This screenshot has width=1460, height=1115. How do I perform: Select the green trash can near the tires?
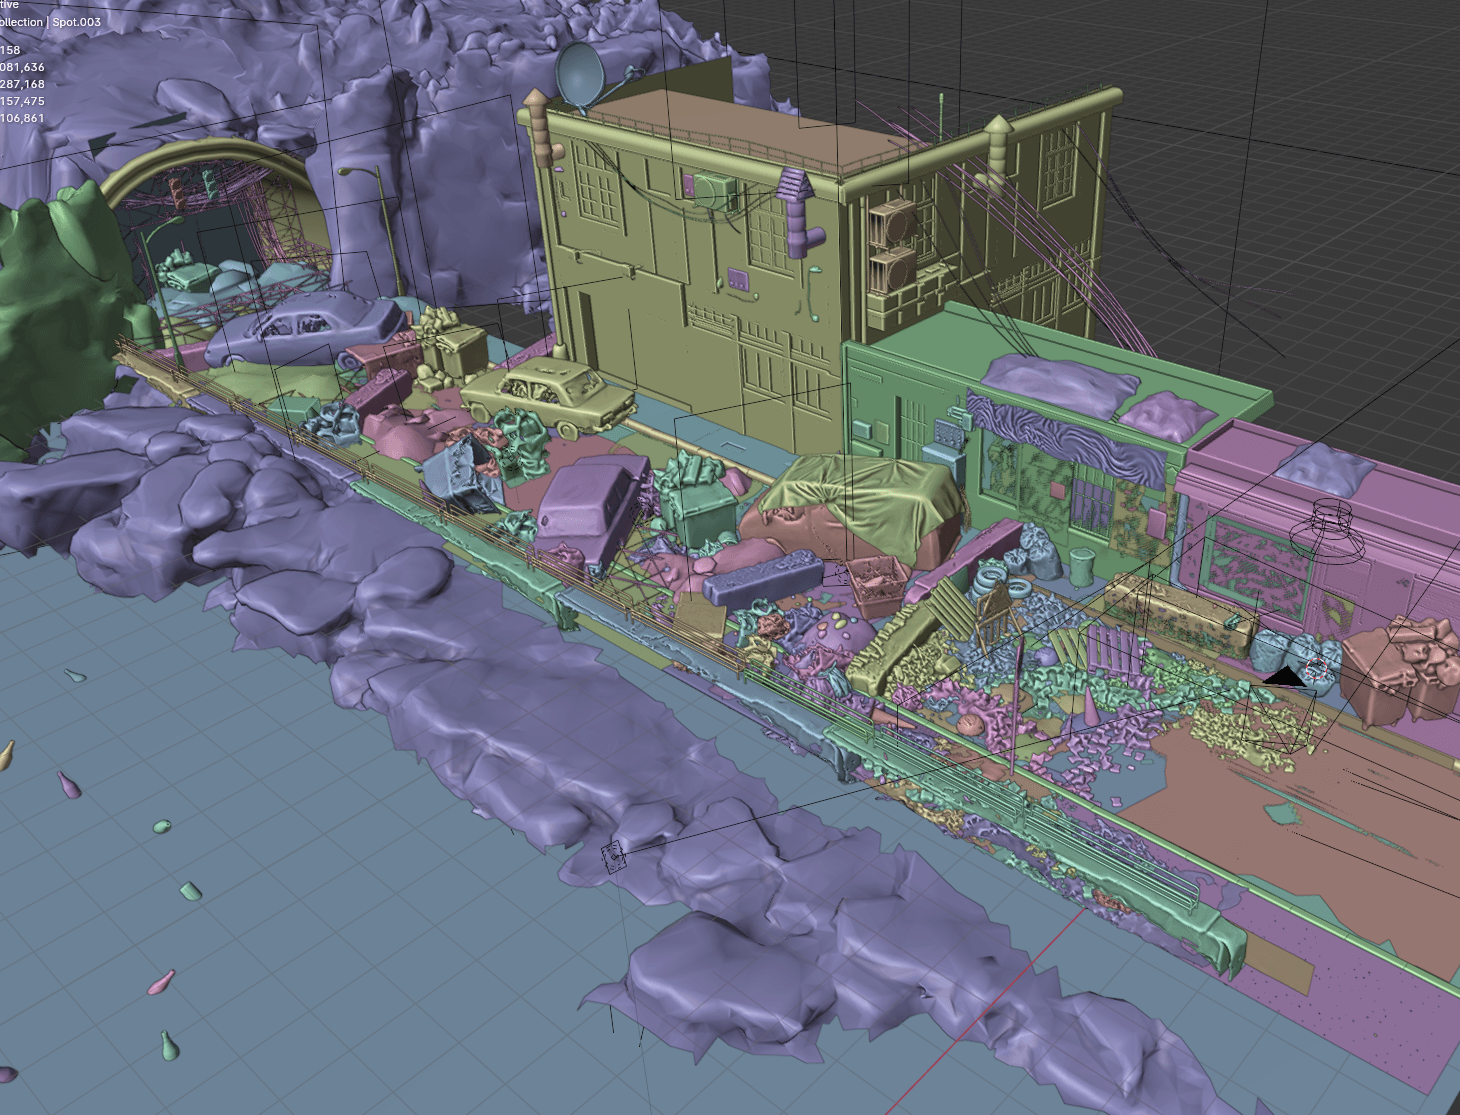click(1082, 568)
